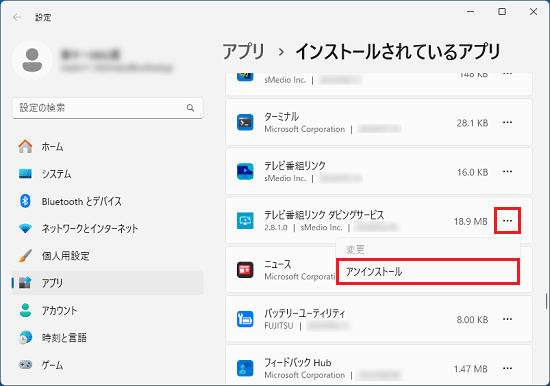Screen dimensions: 550x386
Task: Click the ホーム house icon
Action: click(x=25, y=146)
